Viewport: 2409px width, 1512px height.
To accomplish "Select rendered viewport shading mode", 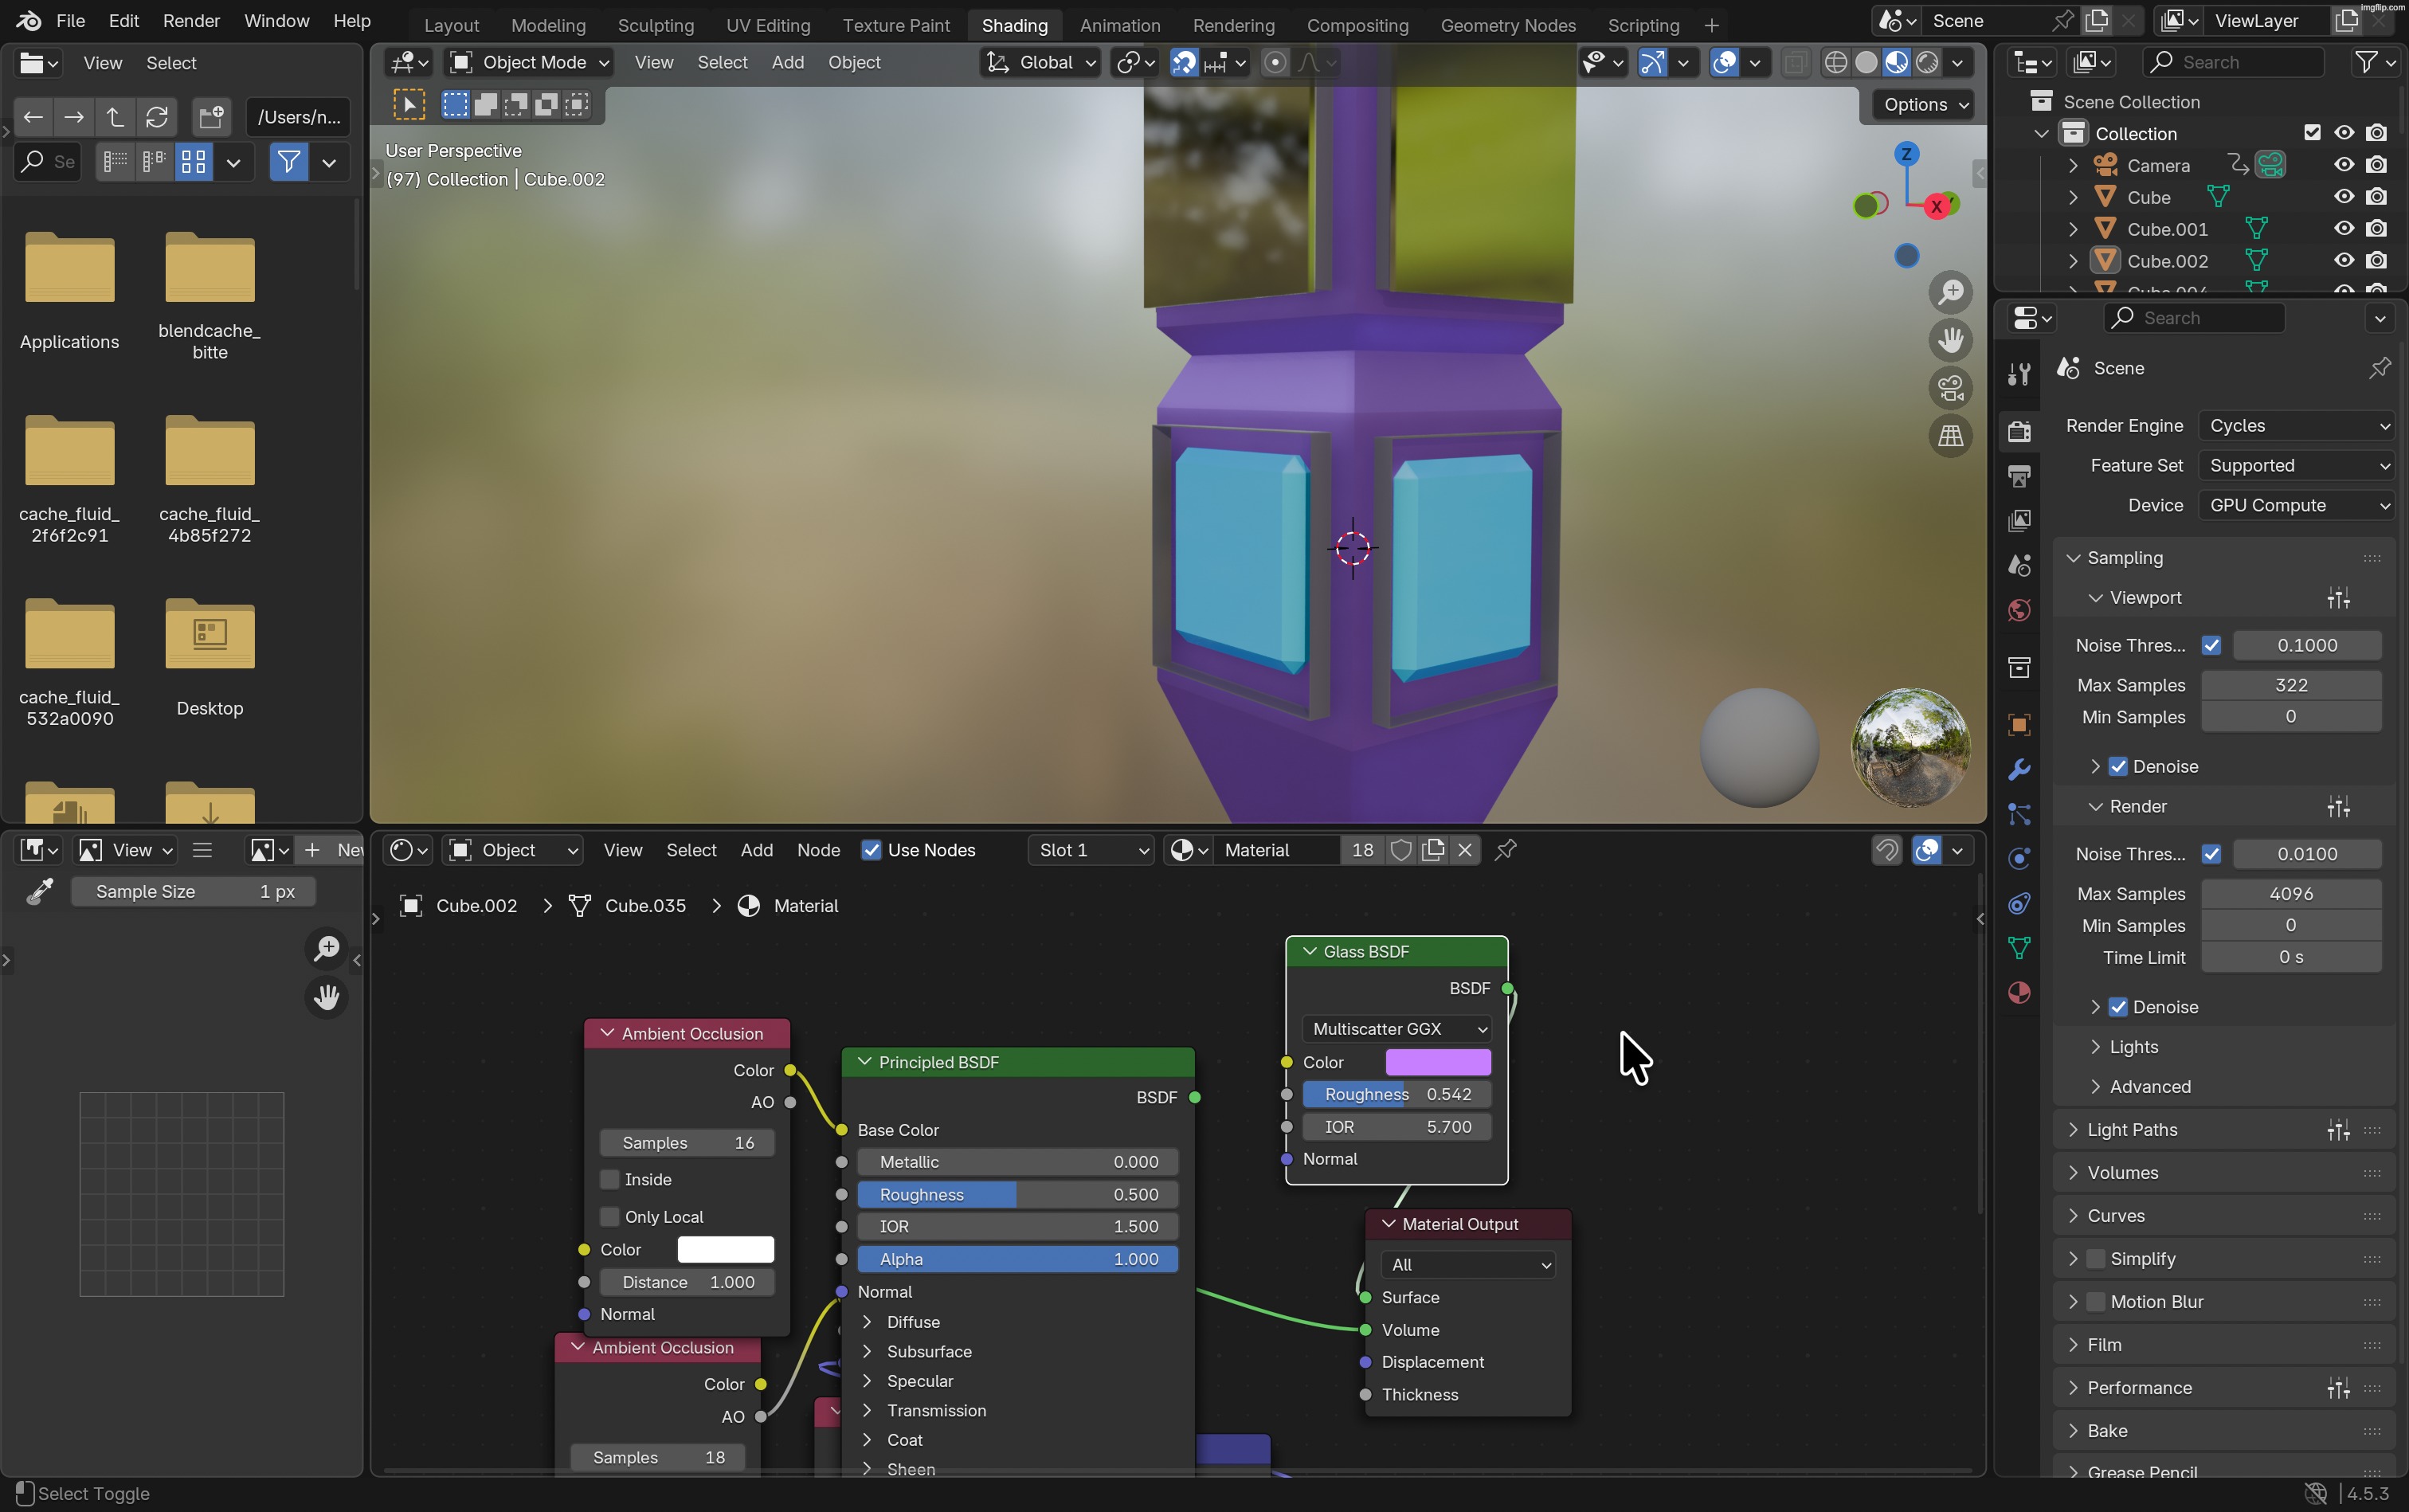I will coord(1927,63).
